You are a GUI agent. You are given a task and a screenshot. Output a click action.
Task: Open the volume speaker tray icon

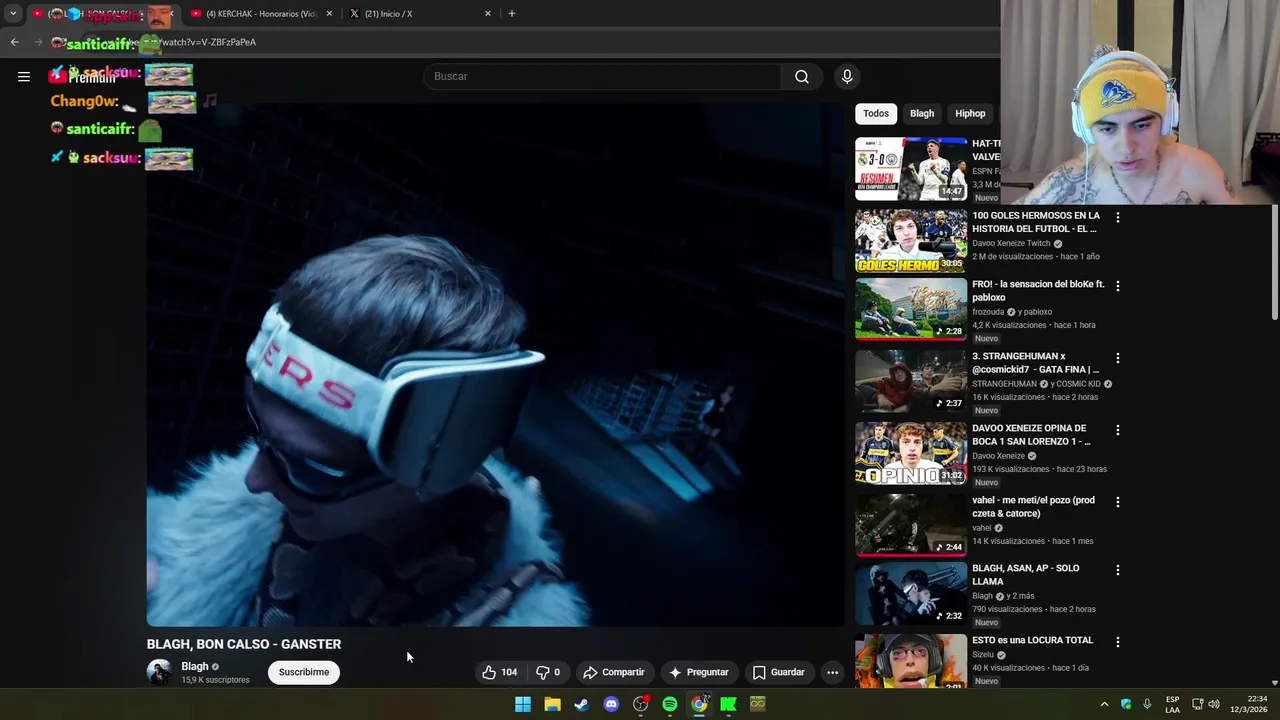pyautogui.click(x=1214, y=704)
